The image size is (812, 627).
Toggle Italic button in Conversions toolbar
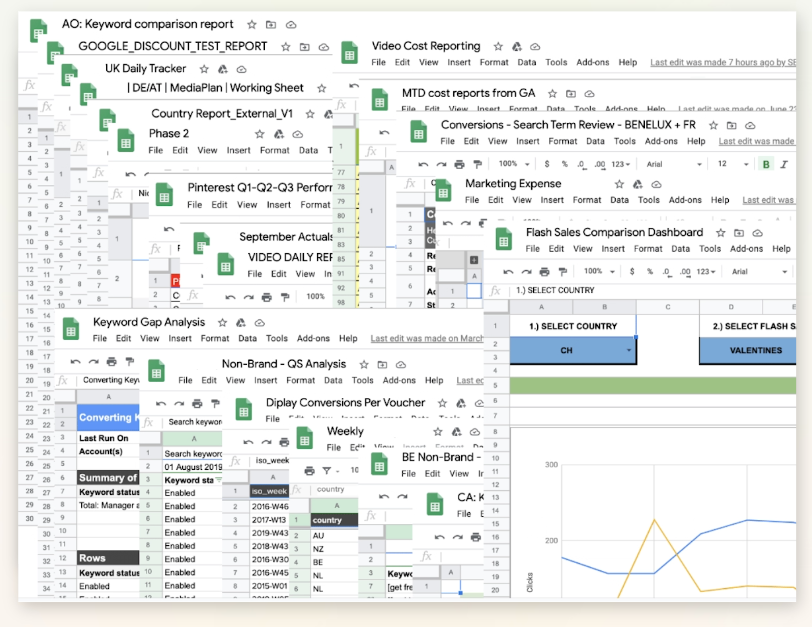(x=784, y=164)
